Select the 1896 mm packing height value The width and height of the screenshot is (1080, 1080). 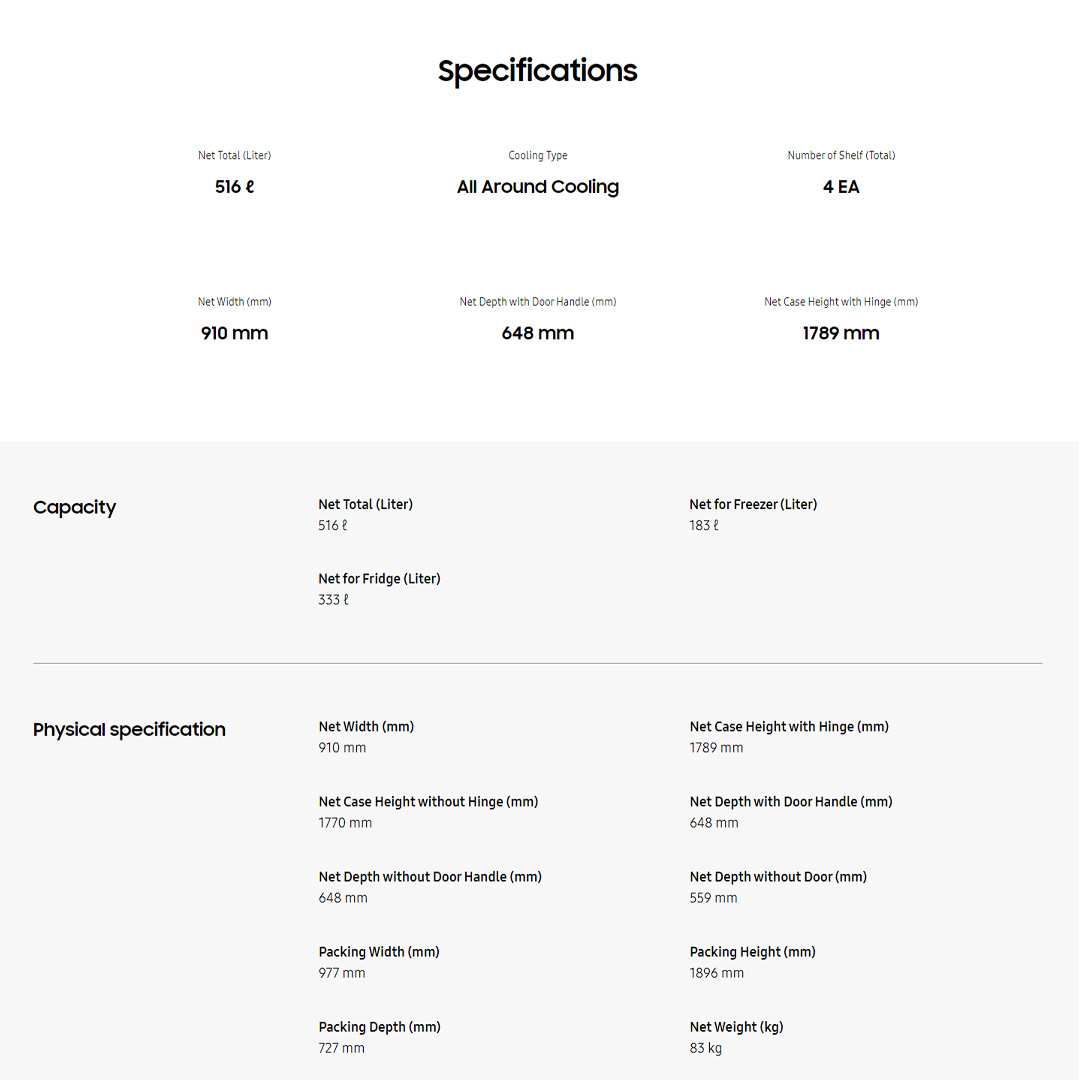(716, 973)
